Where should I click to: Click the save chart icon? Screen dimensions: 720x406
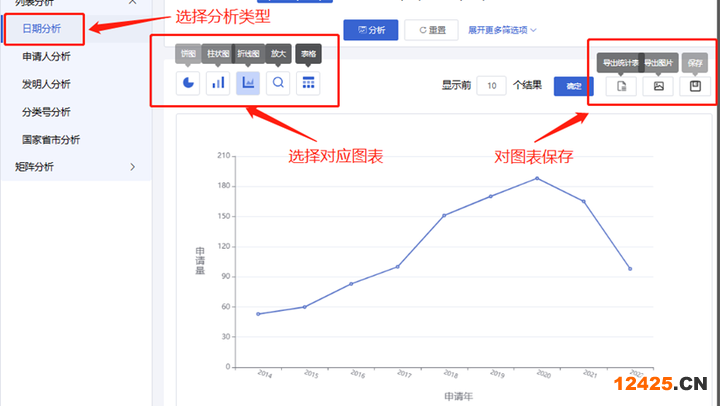695,86
